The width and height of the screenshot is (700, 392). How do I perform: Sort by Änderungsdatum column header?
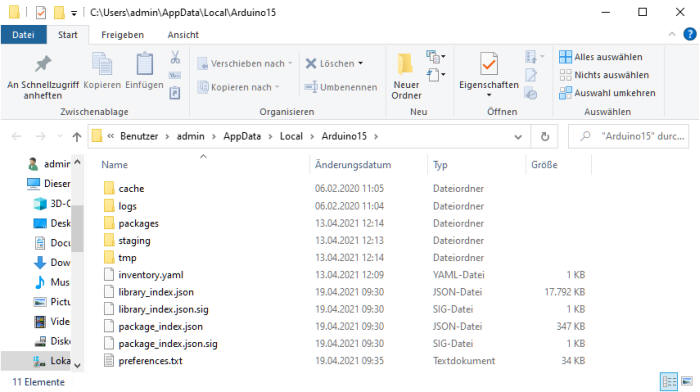coord(353,165)
